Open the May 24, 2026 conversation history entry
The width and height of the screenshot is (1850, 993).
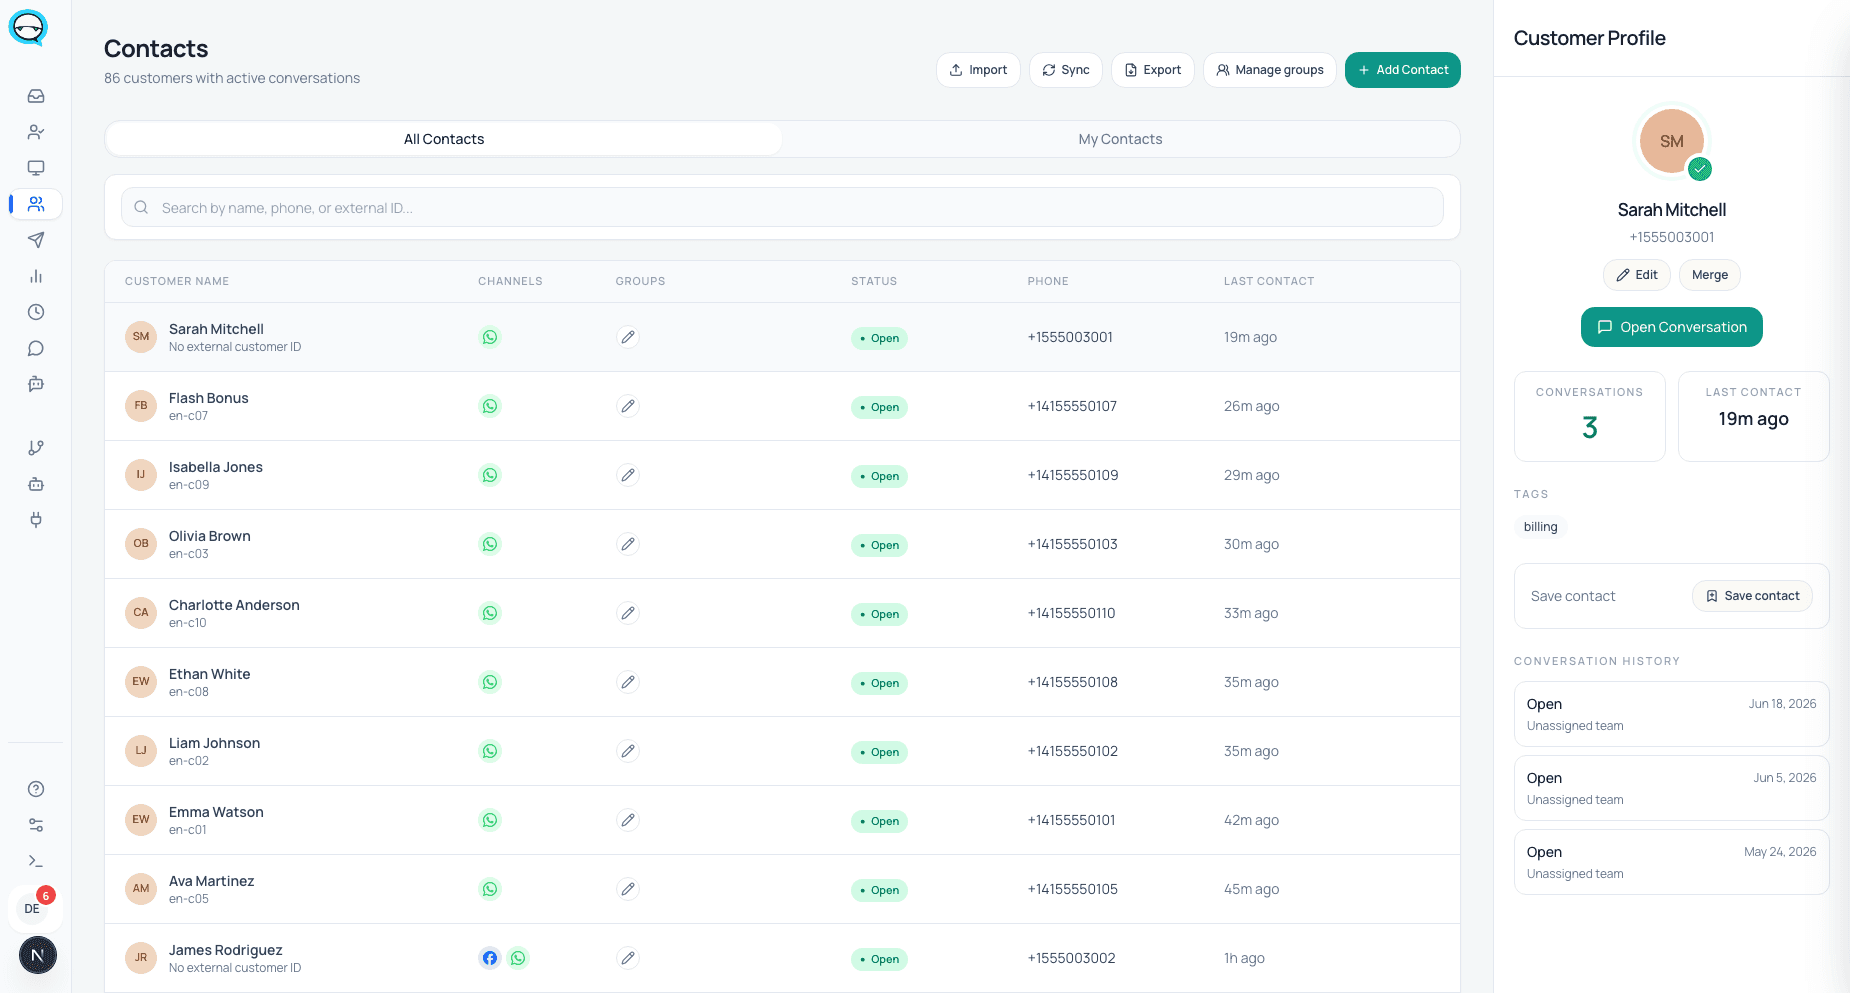tap(1672, 862)
